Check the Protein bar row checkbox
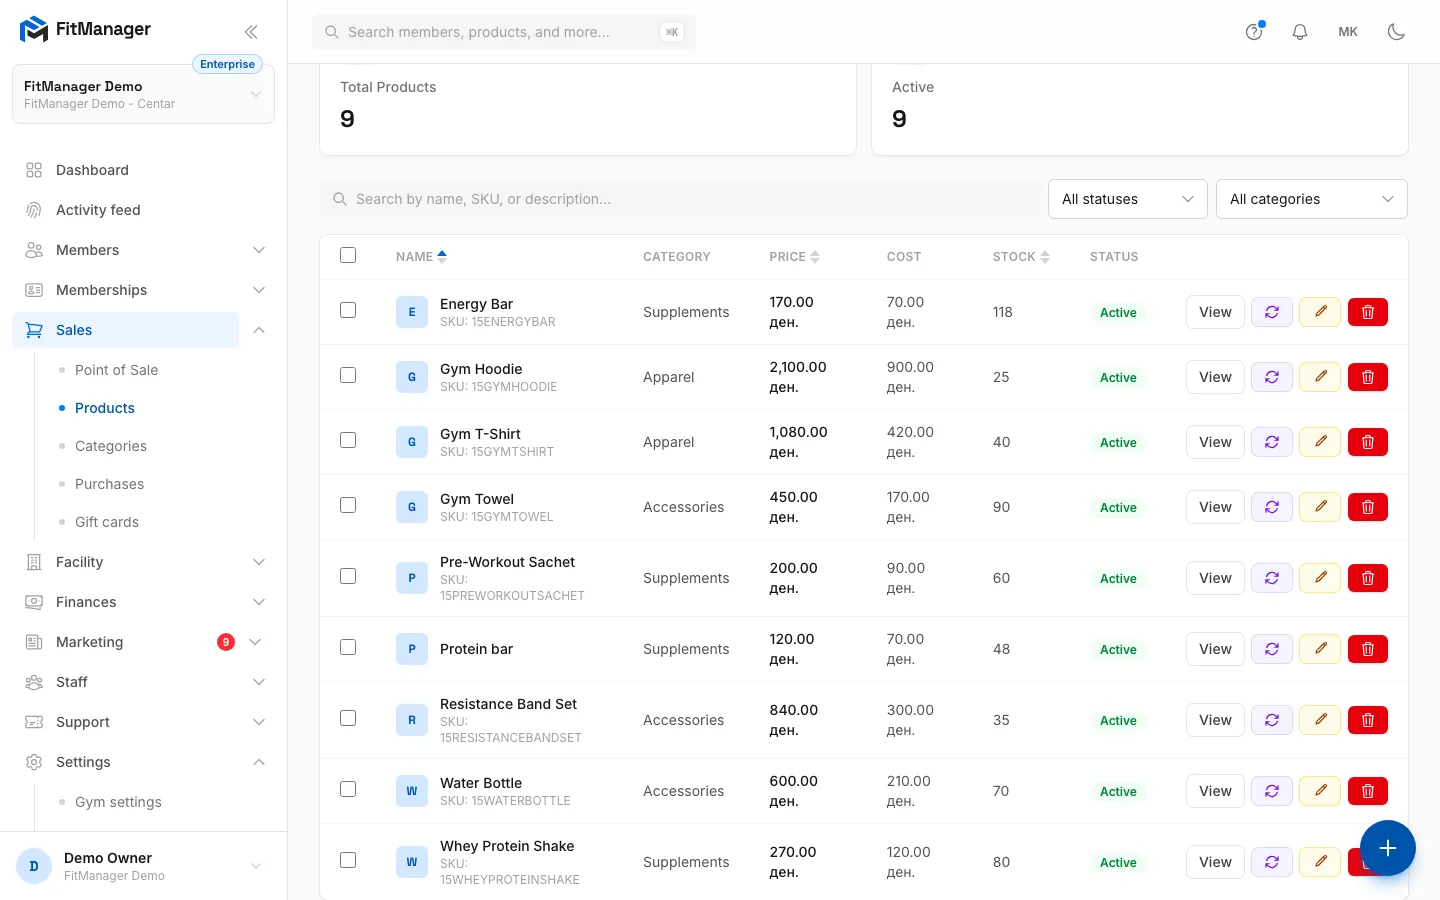The width and height of the screenshot is (1440, 900). click(x=348, y=647)
